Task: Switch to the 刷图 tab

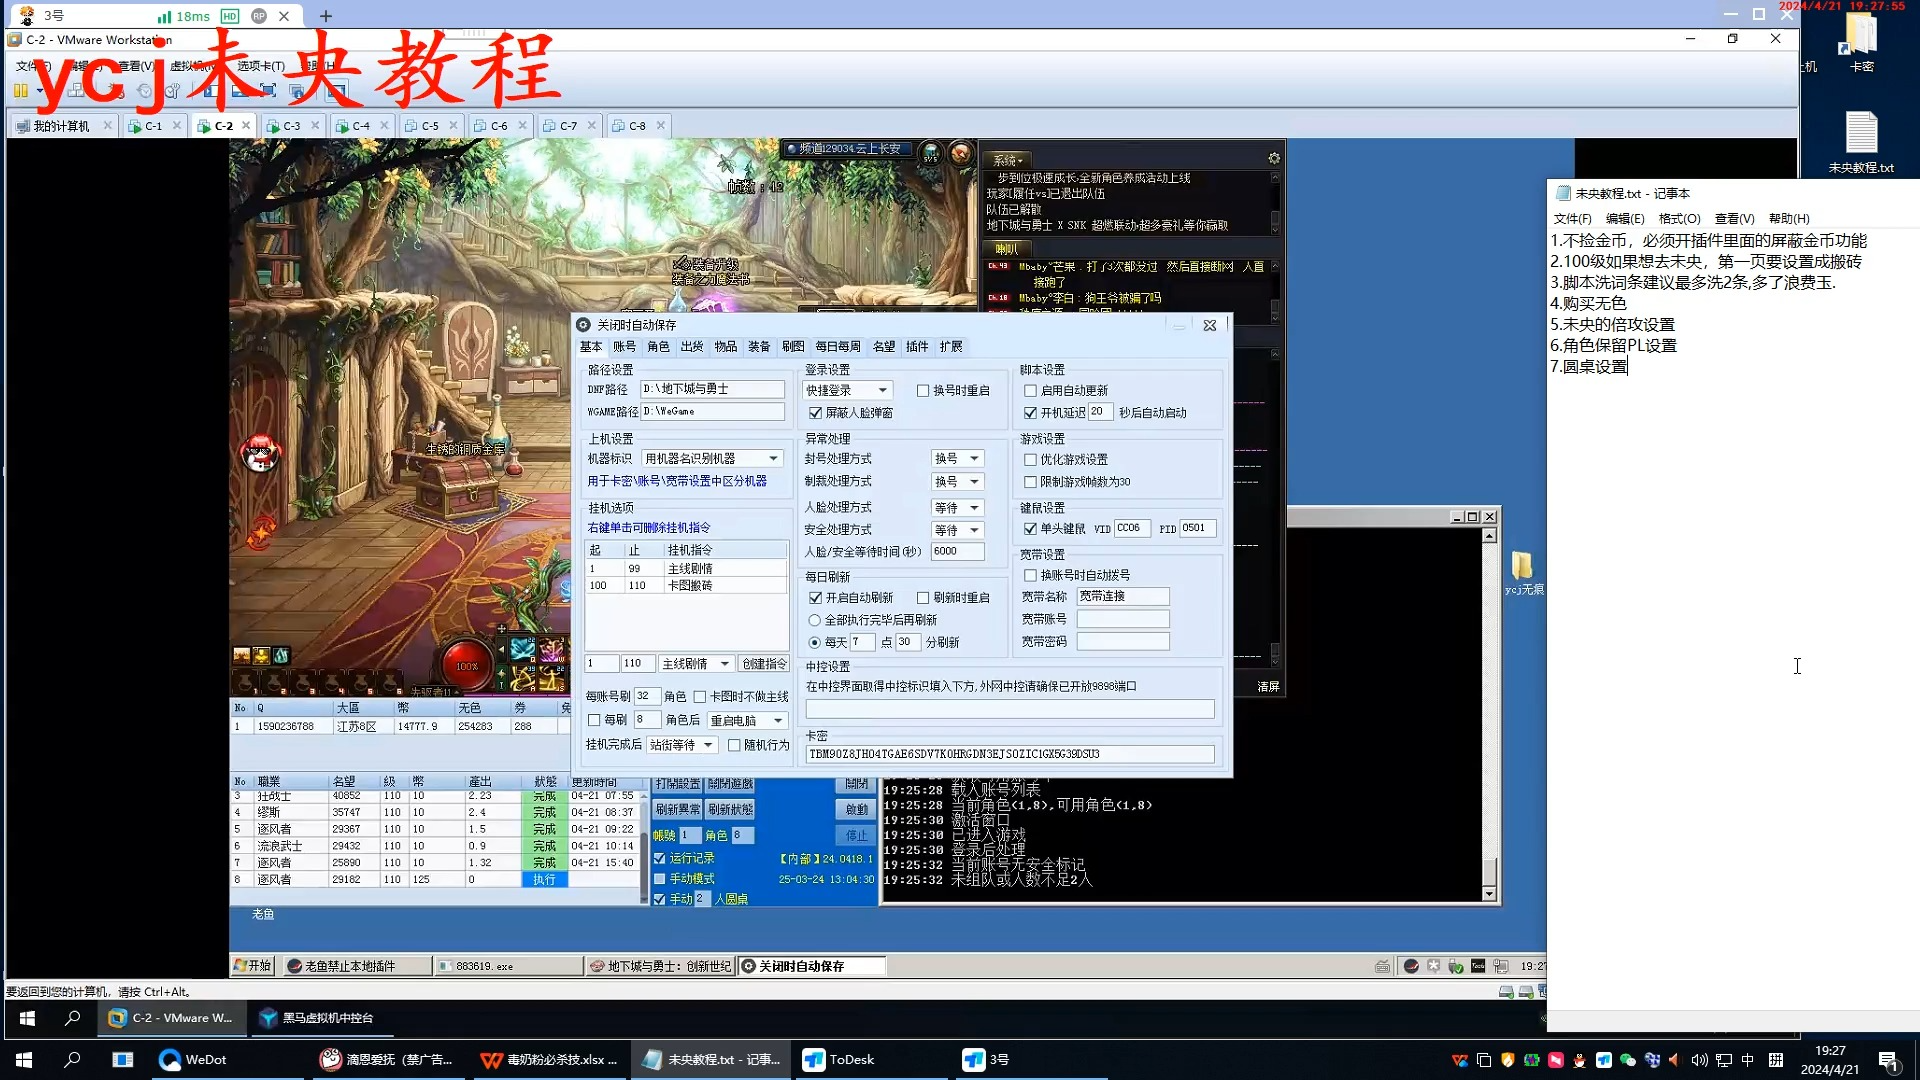Action: click(x=793, y=347)
